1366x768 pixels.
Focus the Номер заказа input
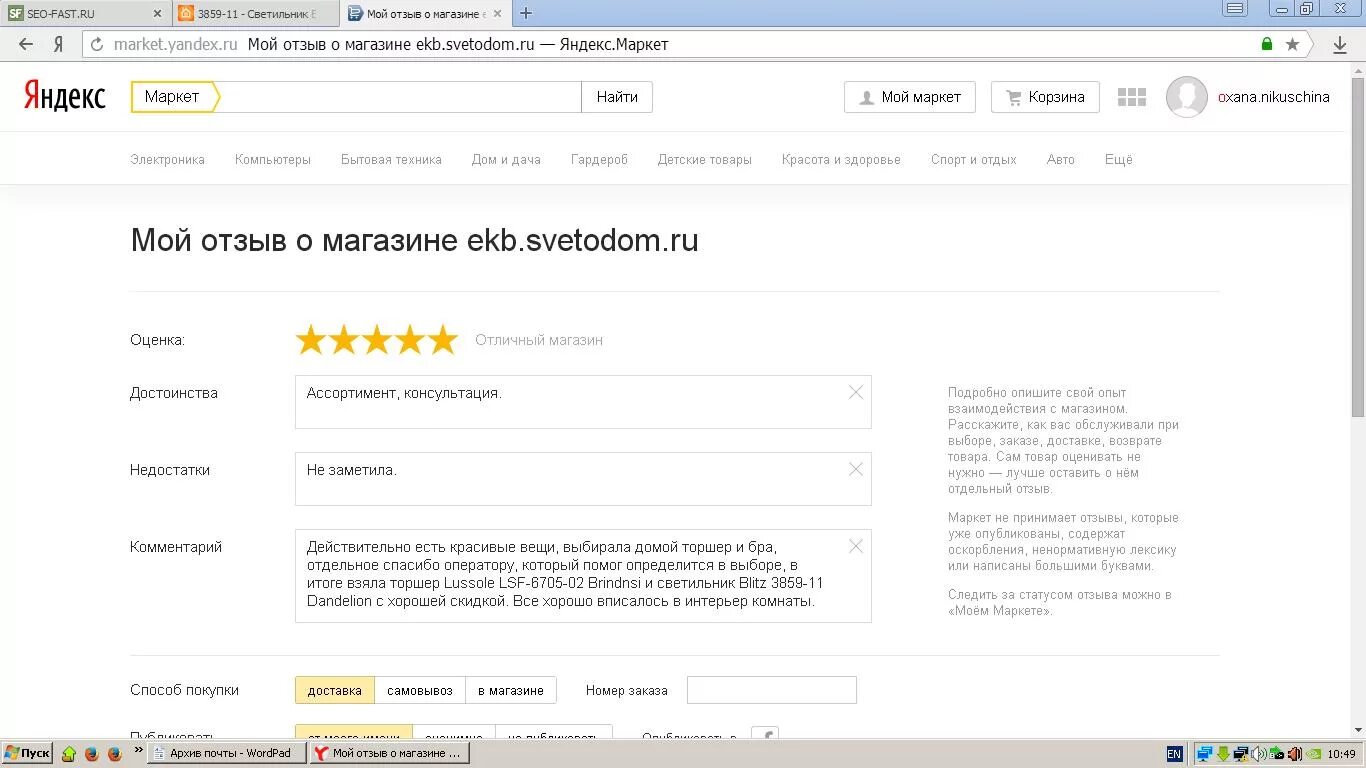point(772,690)
